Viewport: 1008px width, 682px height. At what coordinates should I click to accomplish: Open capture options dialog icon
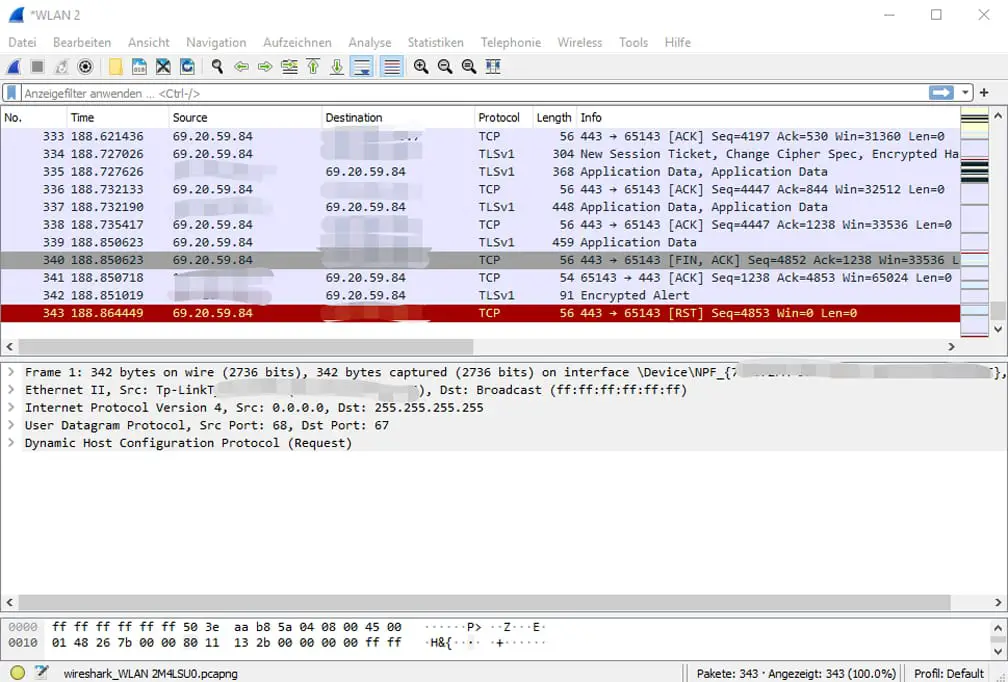(x=85, y=66)
